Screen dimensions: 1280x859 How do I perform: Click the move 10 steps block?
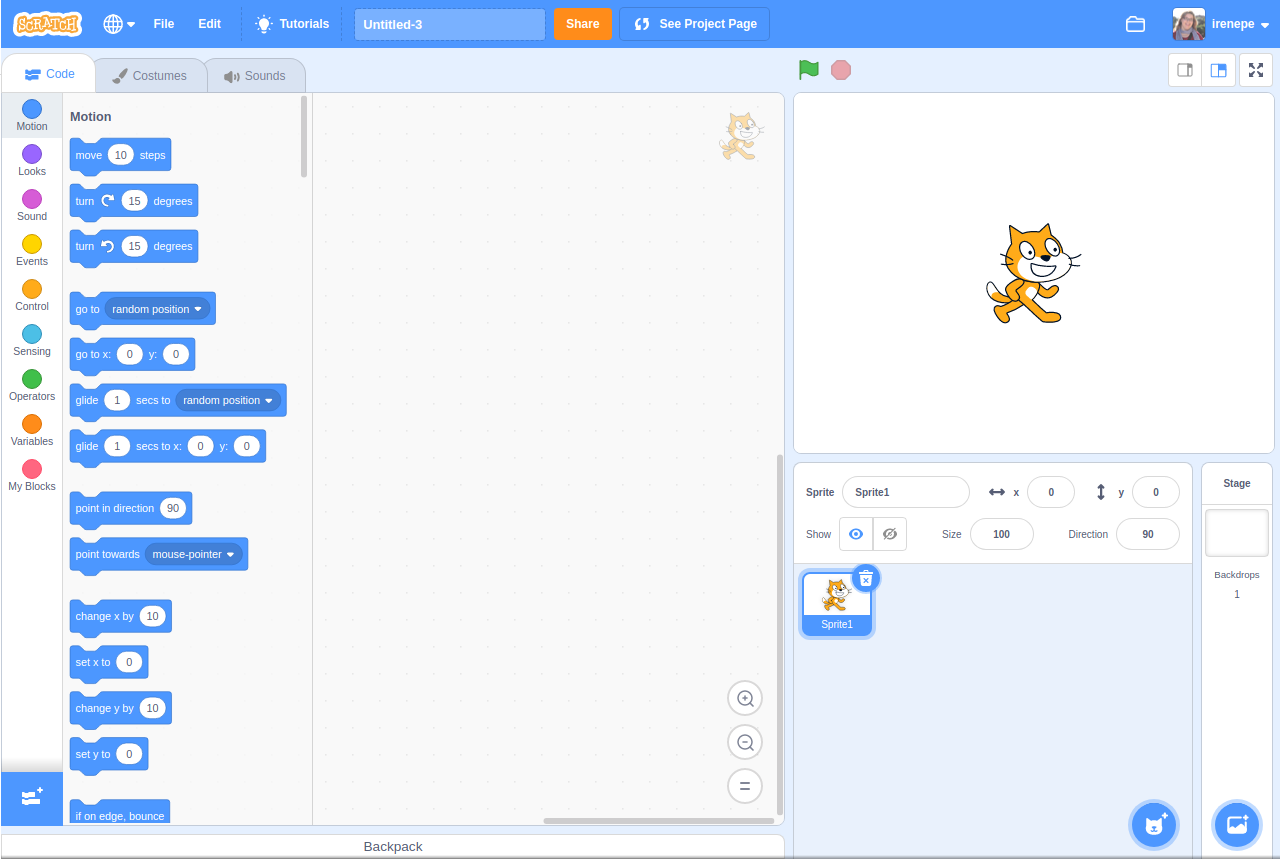120,155
